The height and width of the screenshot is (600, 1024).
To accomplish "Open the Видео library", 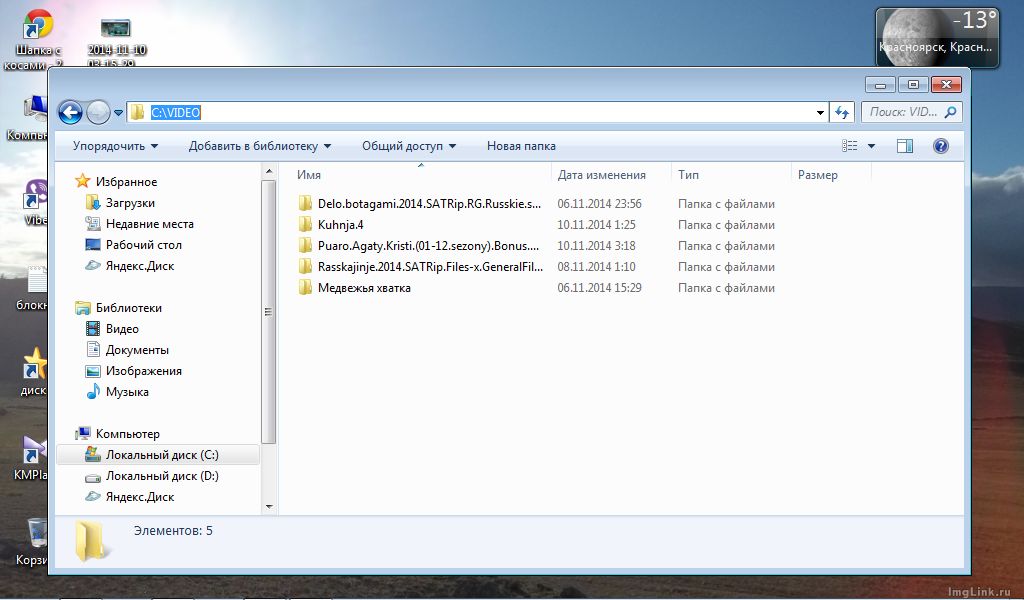I will pos(122,329).
